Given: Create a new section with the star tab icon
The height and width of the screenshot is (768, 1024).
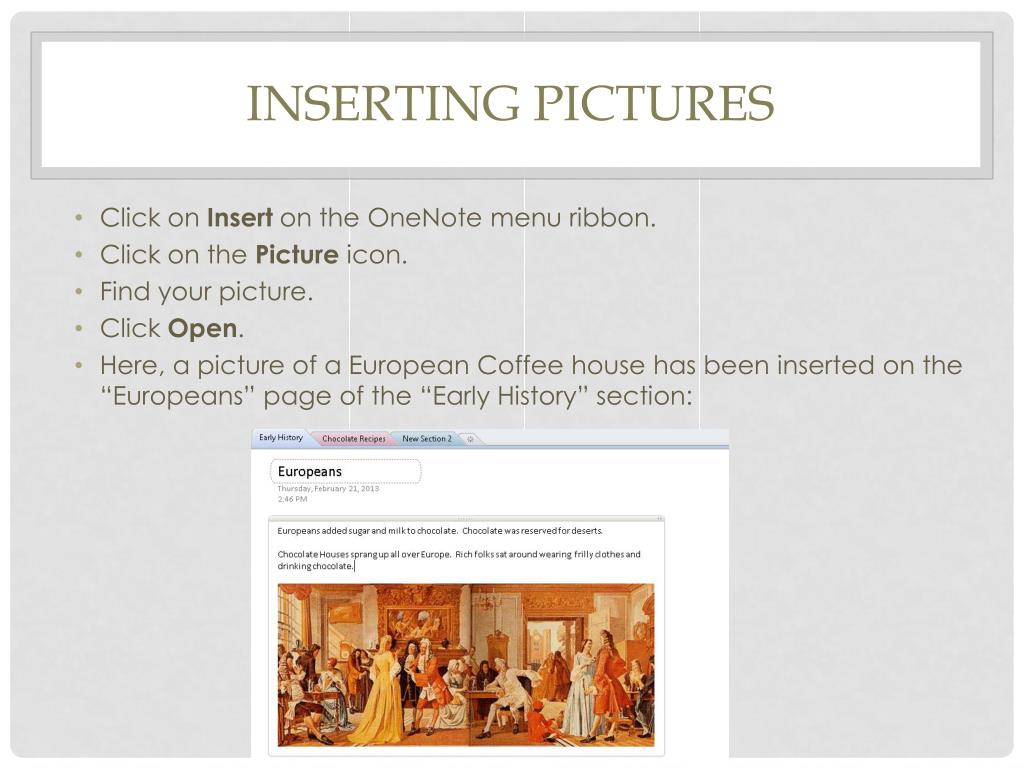Looking at the screenshot, I should pyautogui.click(x=470, y=439).
